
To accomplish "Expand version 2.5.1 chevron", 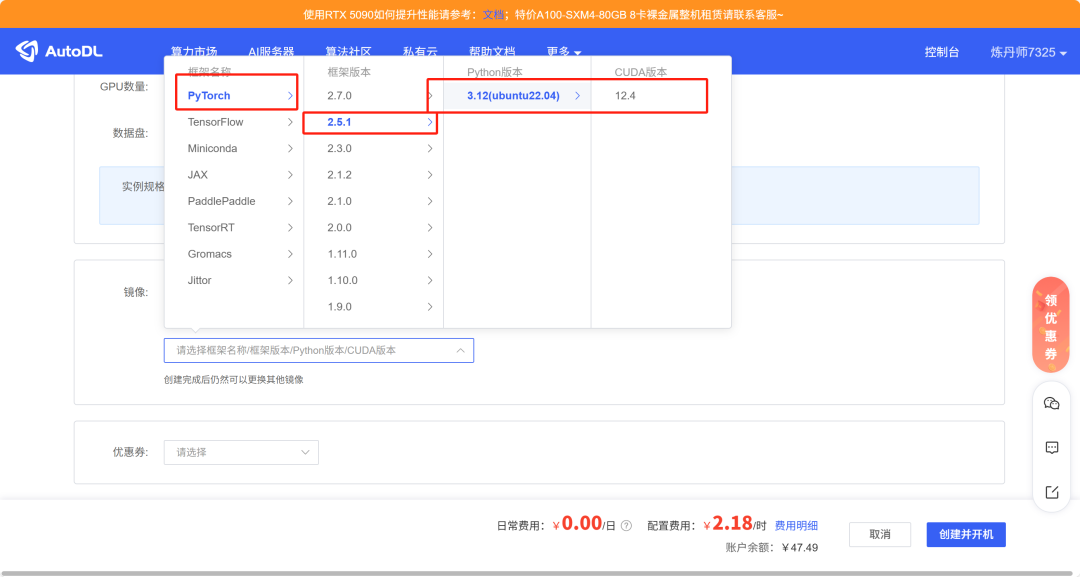I will pyautogui.click(x=430, y=122).
